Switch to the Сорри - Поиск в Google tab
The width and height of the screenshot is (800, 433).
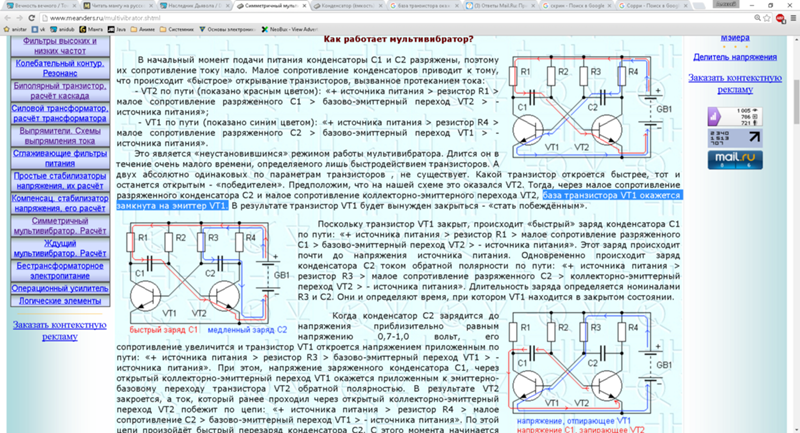coord(652,6)
